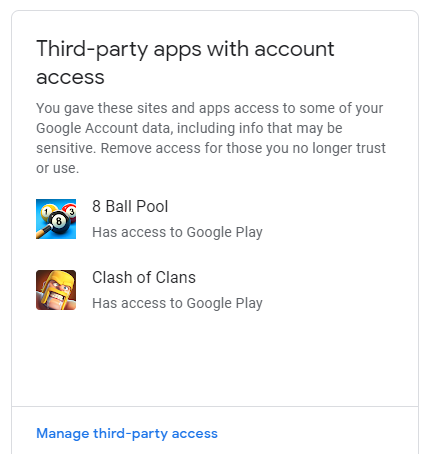
Task: Click the barbarian's teeth in the Clash icon
Action: click(x=57, y=297)
